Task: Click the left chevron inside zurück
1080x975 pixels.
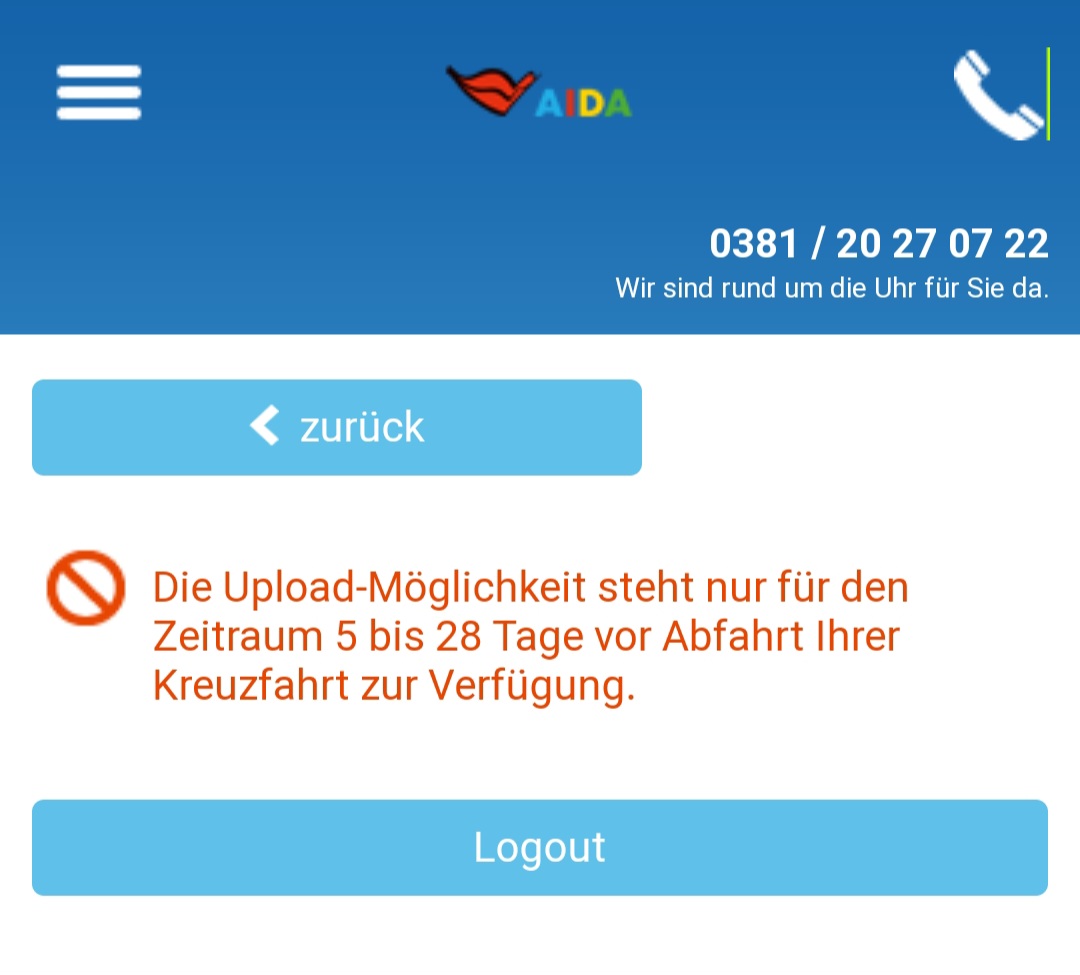Action: [x=265, y=426]
